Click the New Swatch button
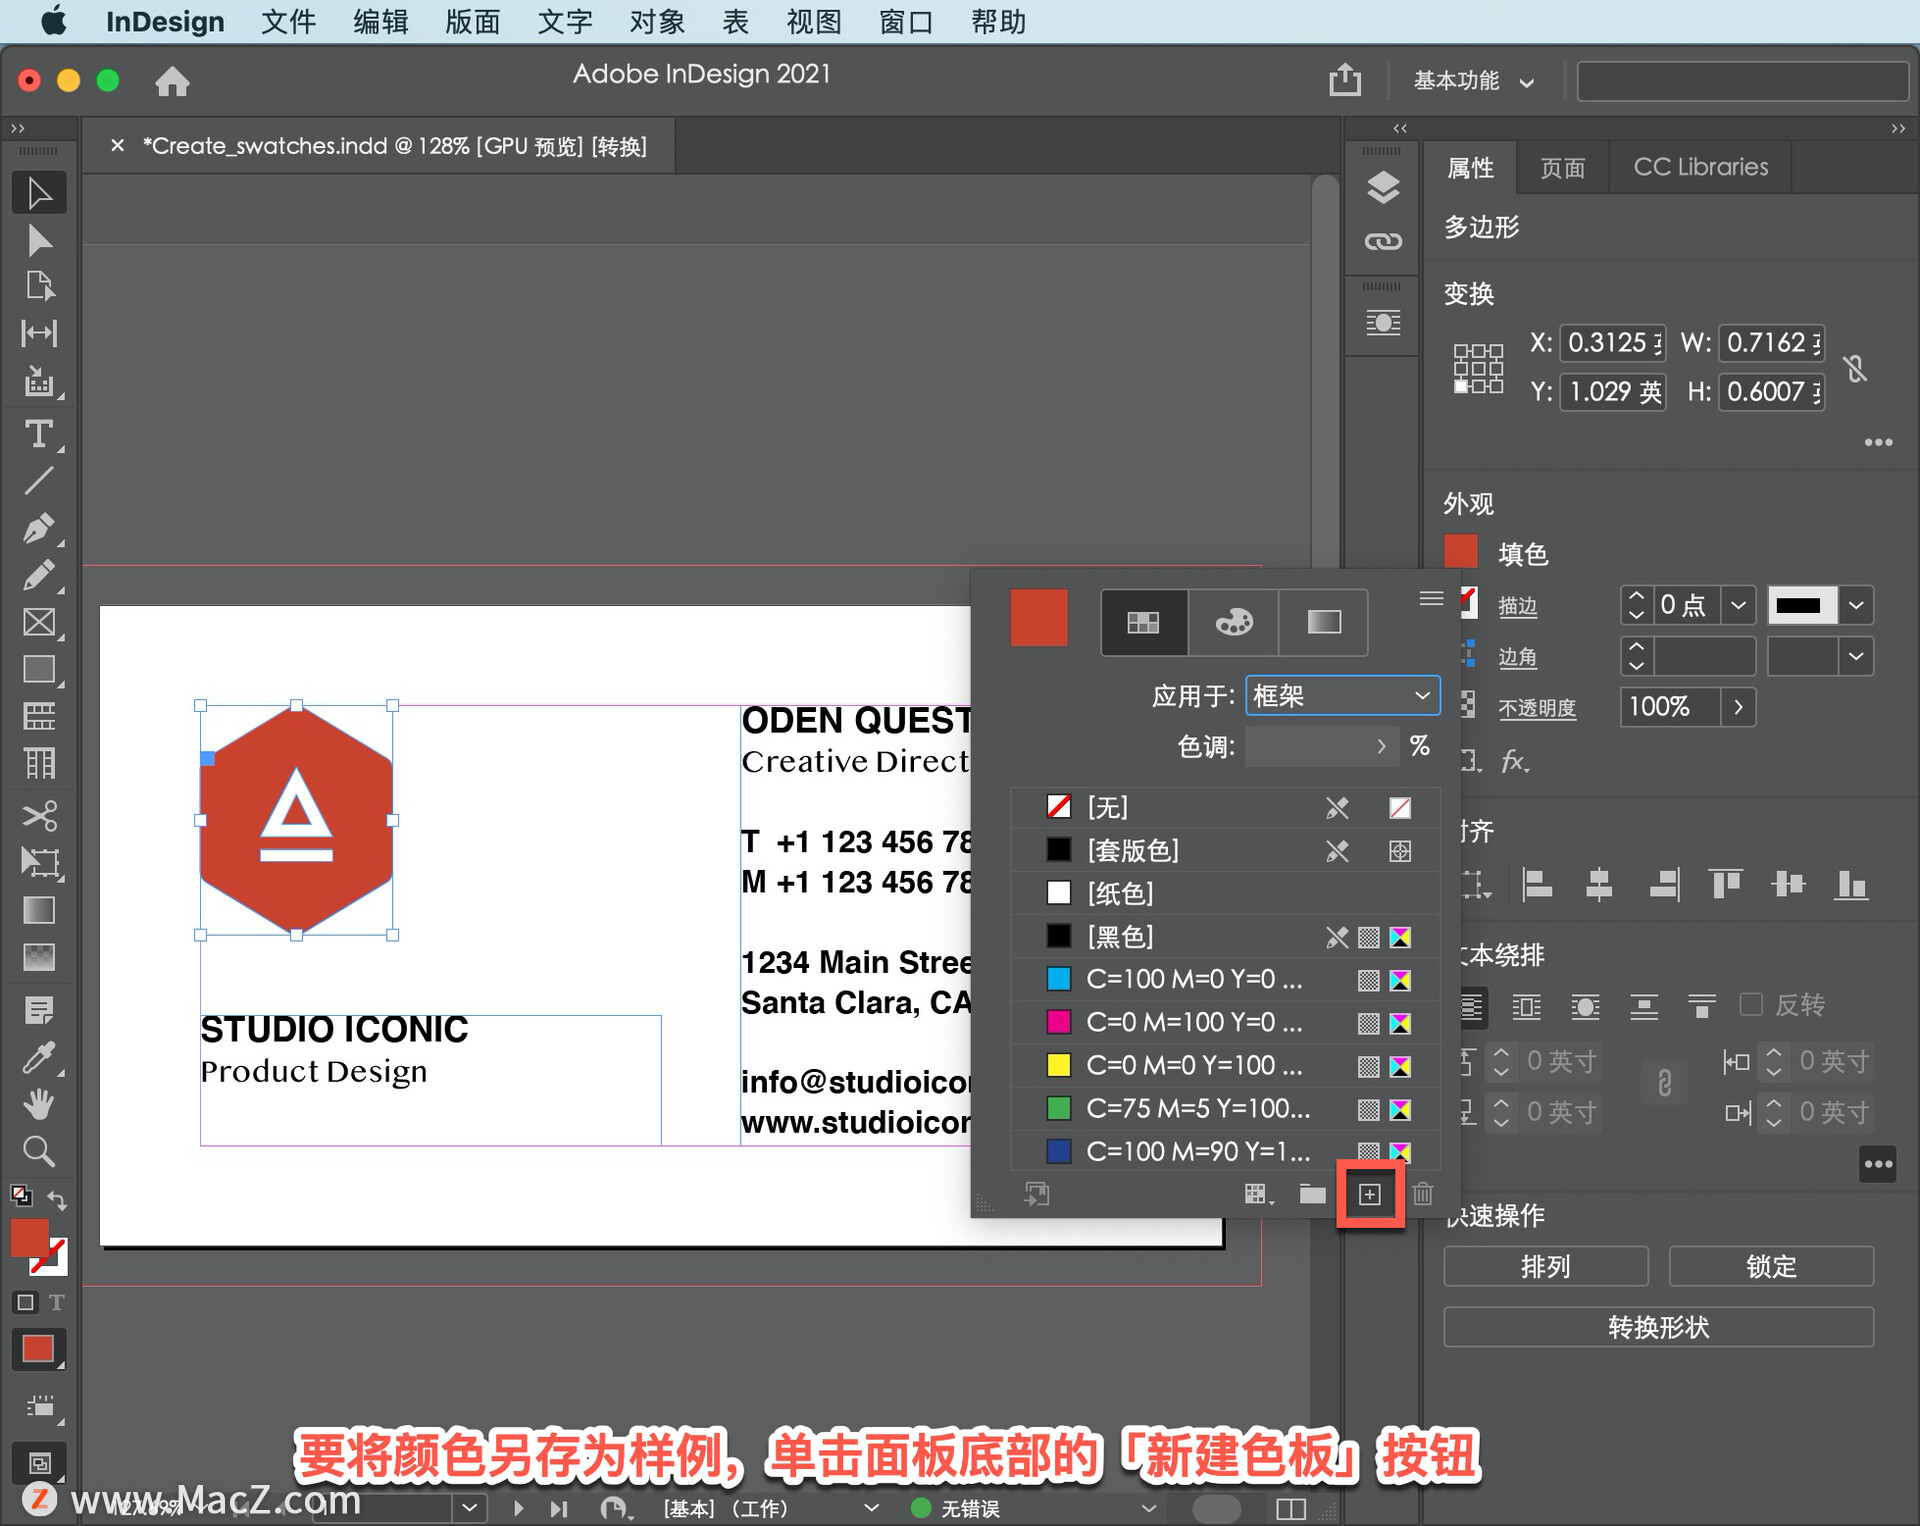 1370,1194
